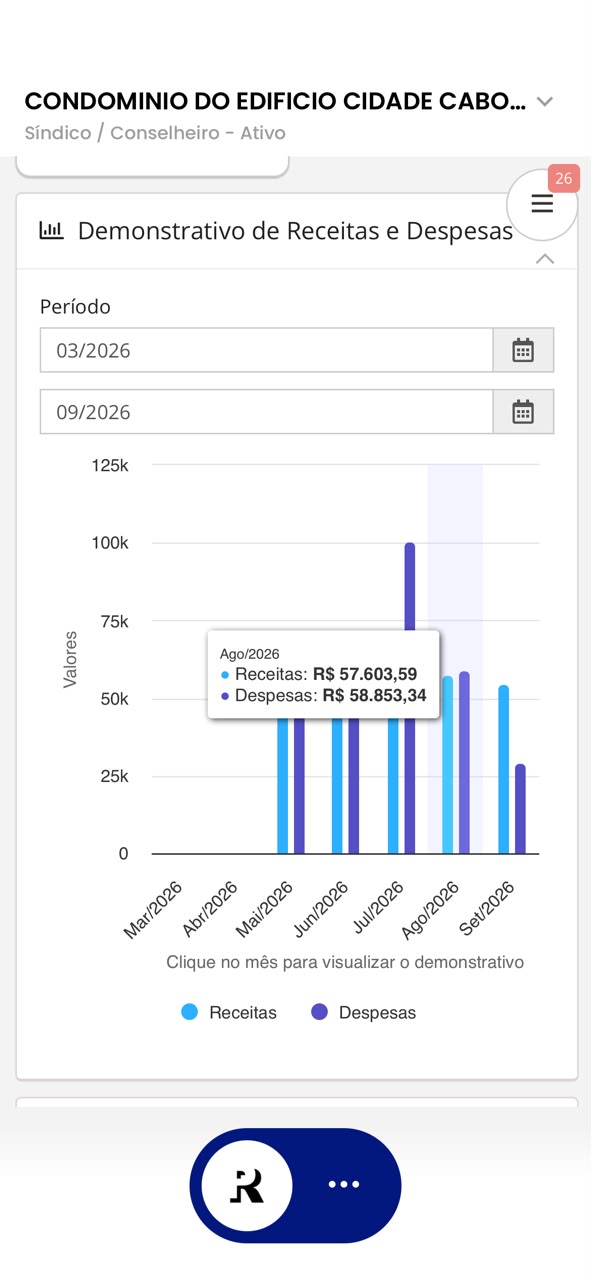Click the 100k y-axis value

click(x=110, y=543)
